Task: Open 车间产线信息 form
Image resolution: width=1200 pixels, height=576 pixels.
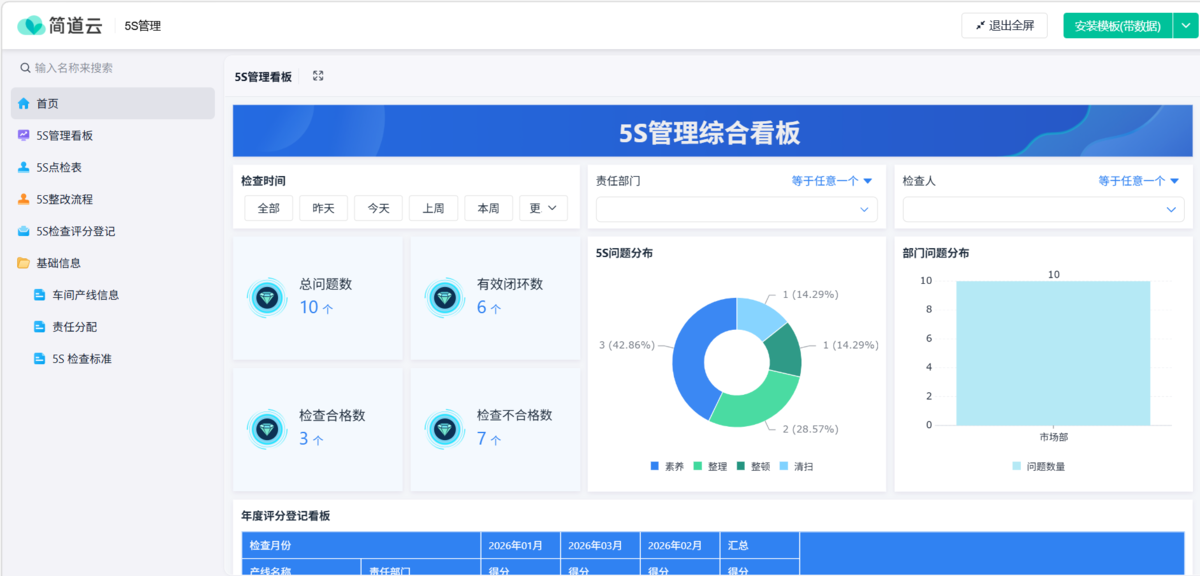Action: pyautogui.click(x=113, y=295)
